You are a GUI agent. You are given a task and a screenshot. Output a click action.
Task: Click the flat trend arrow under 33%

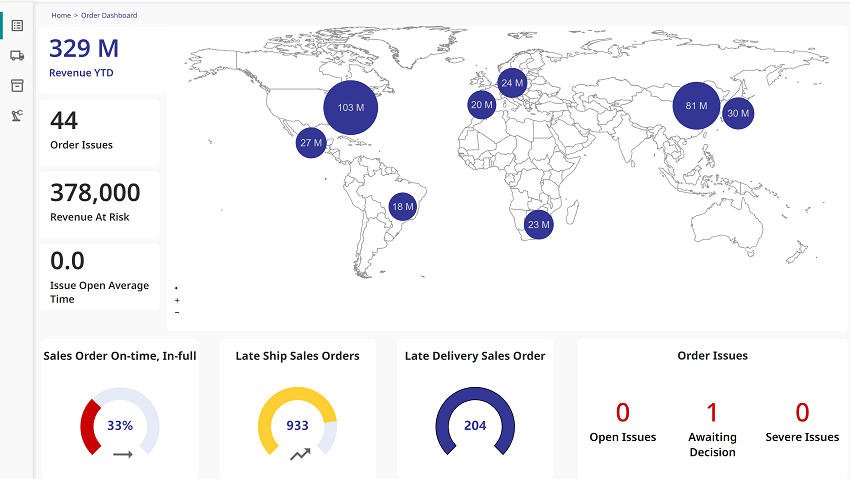point(122,454)
